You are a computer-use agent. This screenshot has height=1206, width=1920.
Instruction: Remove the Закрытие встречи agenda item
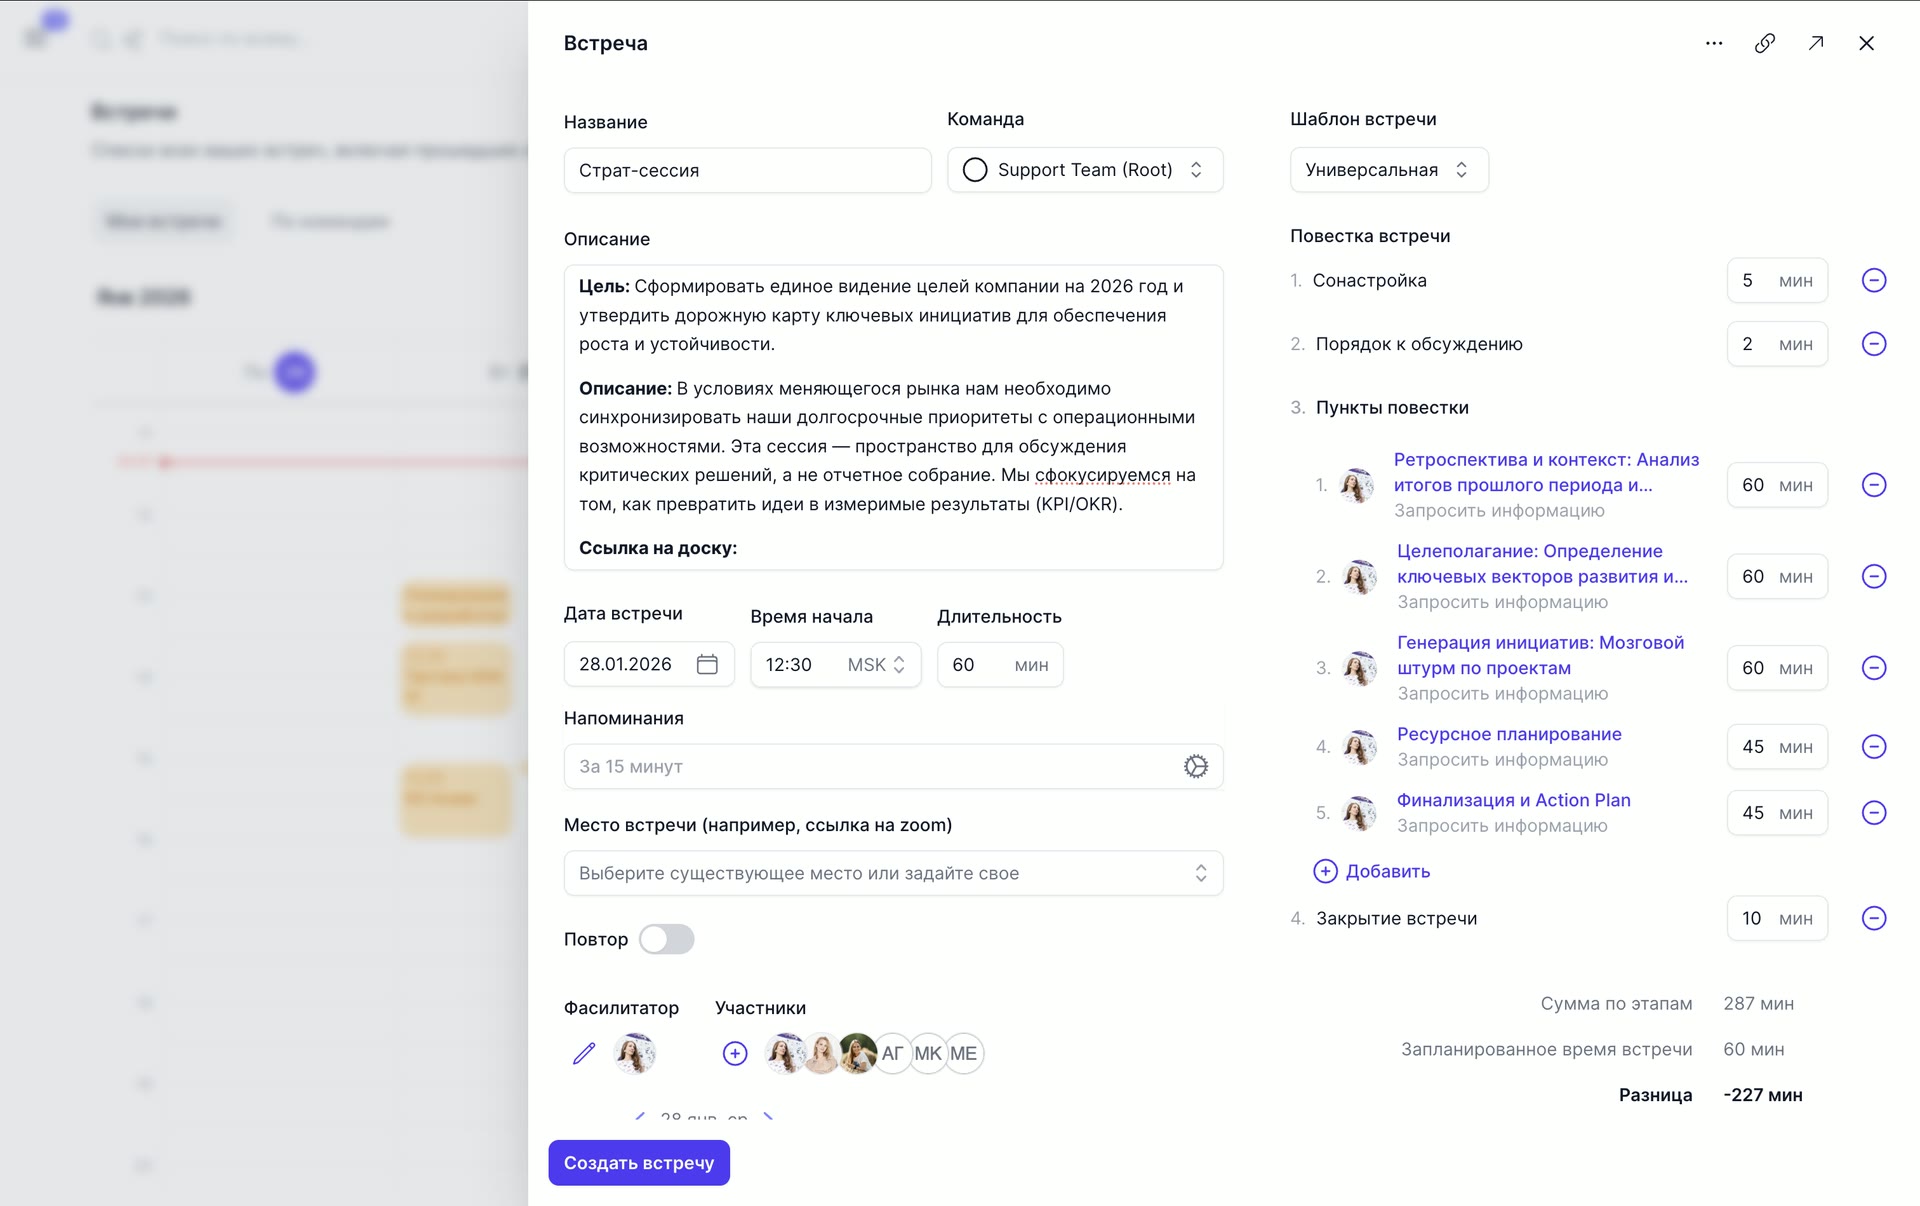pyautogui.click(x=1875, y=918)
